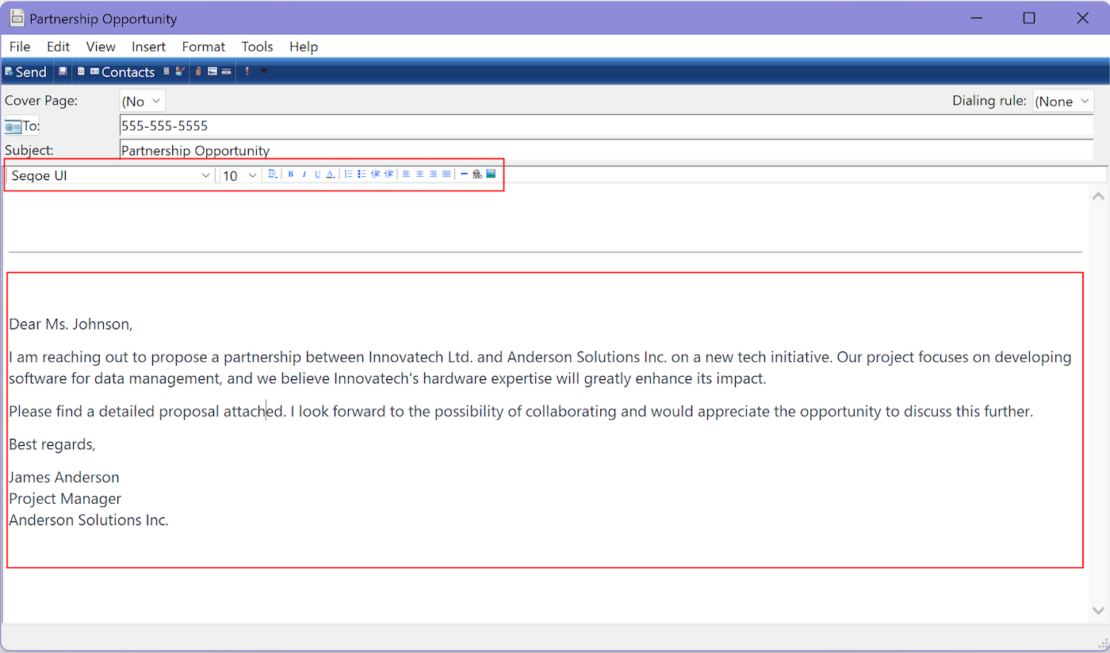Viewport: 1110px width, 653px height.
Task: Click the 'Project Manager' line
Action: pyautogui.click(x=64, y=499)
